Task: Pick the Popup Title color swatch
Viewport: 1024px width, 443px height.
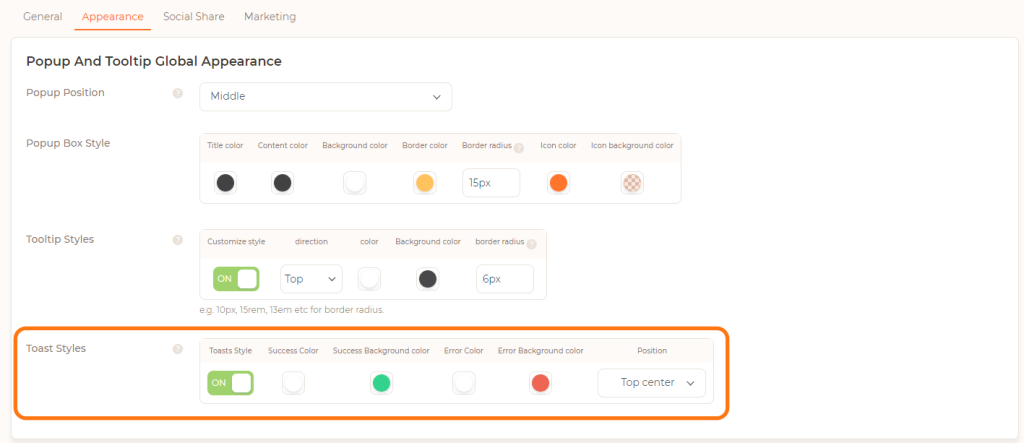Action: 225,183
